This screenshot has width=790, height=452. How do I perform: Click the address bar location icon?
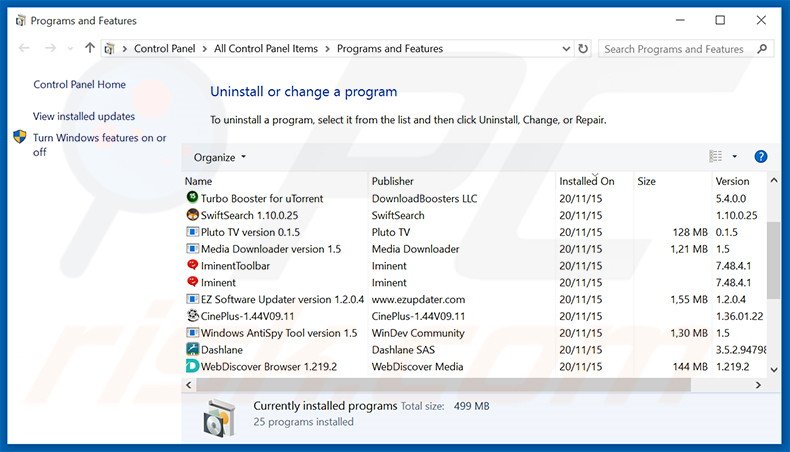[109, 49]
